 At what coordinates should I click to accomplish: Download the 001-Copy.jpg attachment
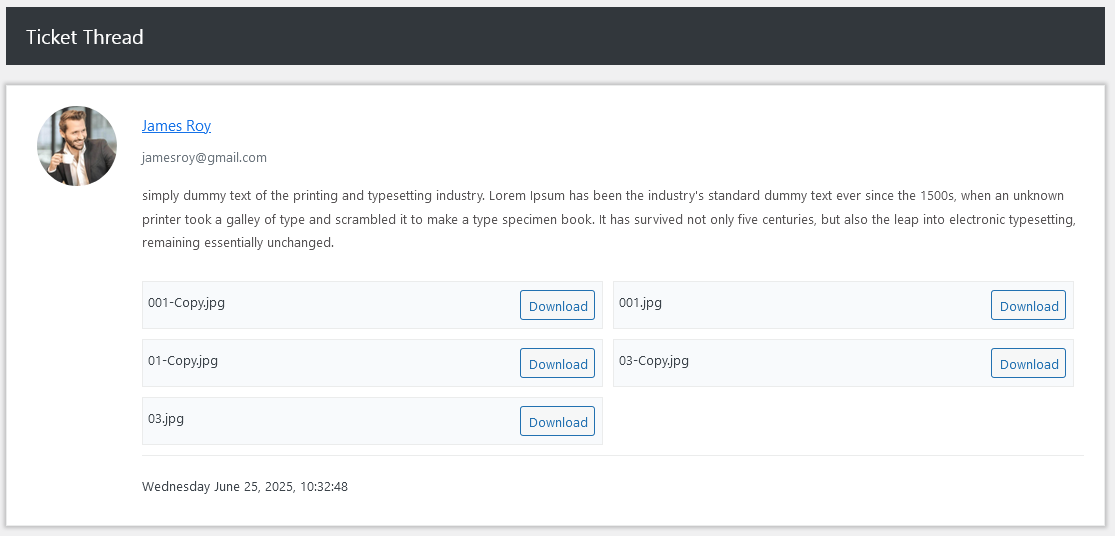tap(557, 306)
